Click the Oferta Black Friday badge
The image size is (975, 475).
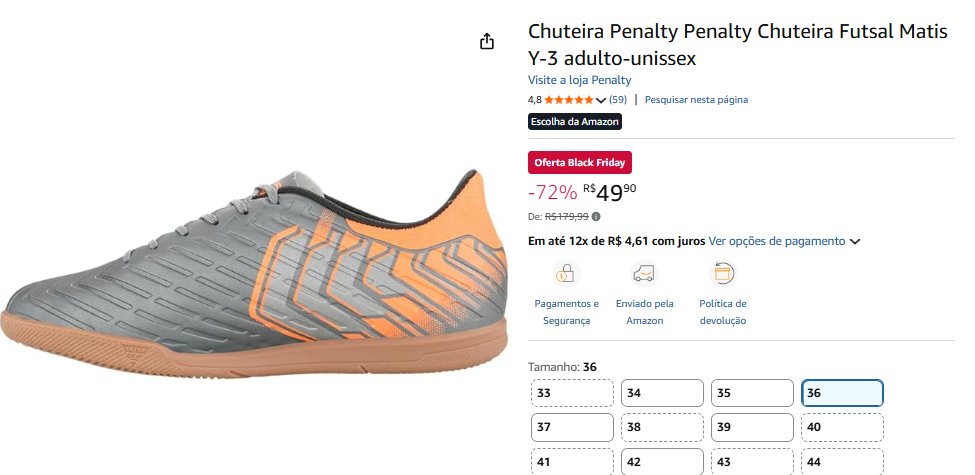click(x=580, y=162)
